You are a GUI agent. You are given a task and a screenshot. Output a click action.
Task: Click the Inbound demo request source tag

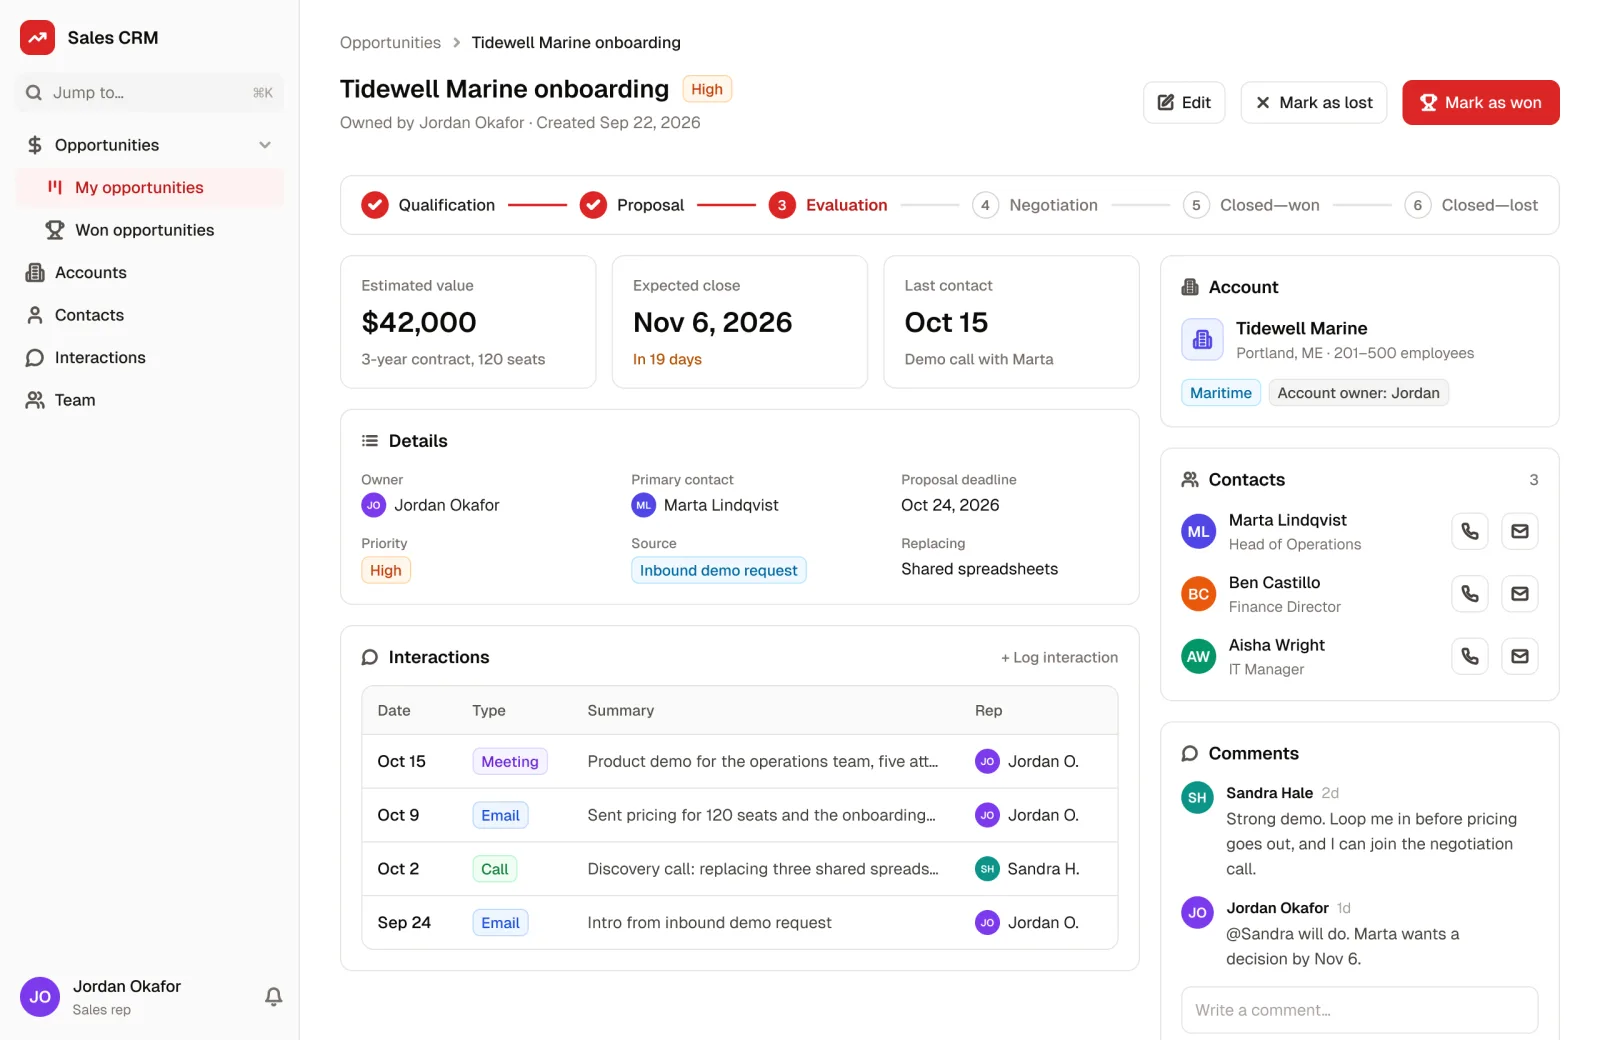tap(718, 570)
